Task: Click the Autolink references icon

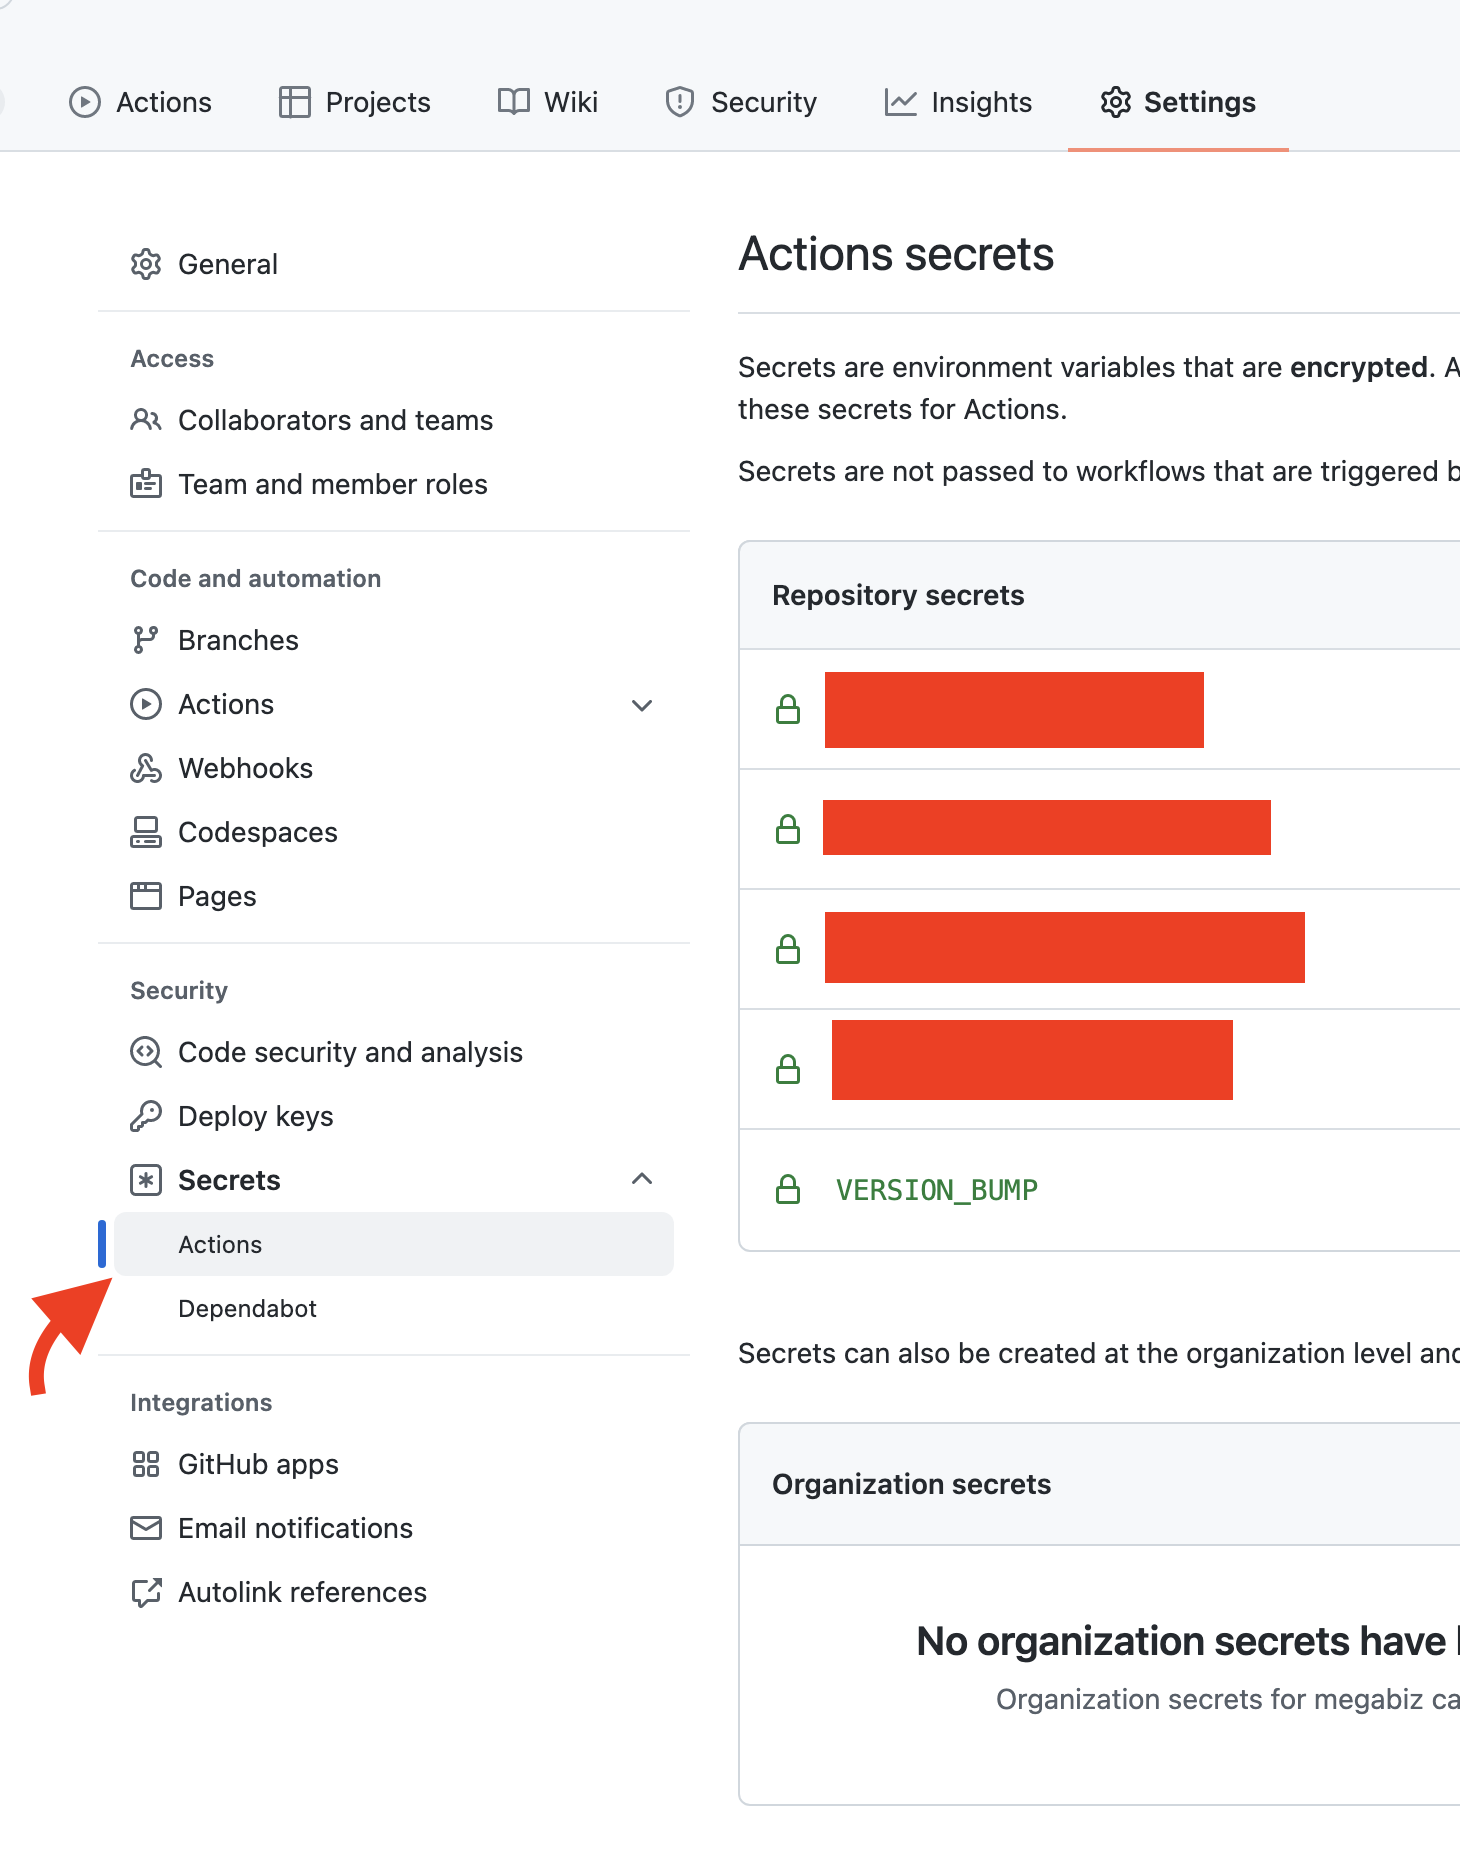Action: [x=146, y=1592]
